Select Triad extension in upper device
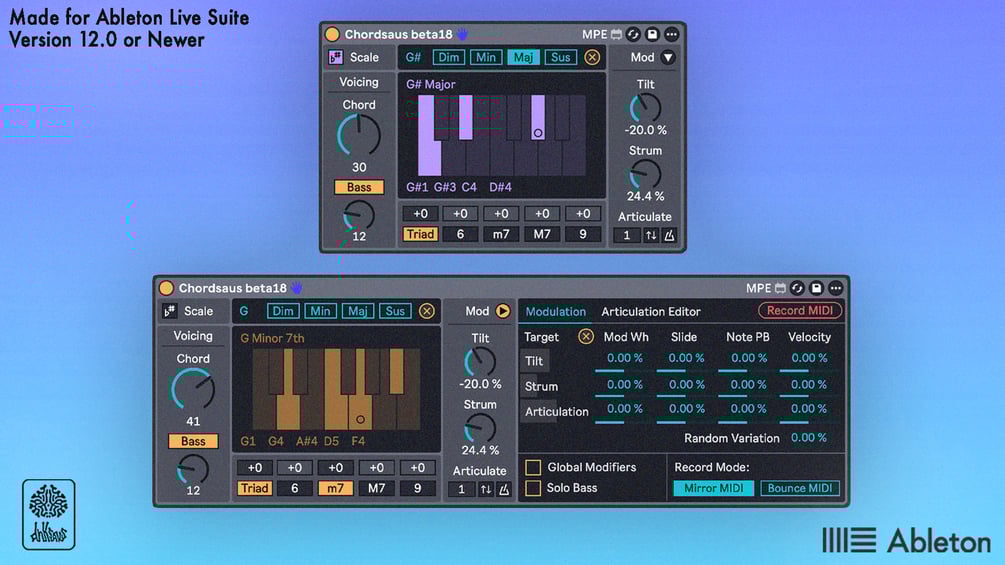Image resolution: width=1005 pixels, height=565 pixels. (420, 234)
